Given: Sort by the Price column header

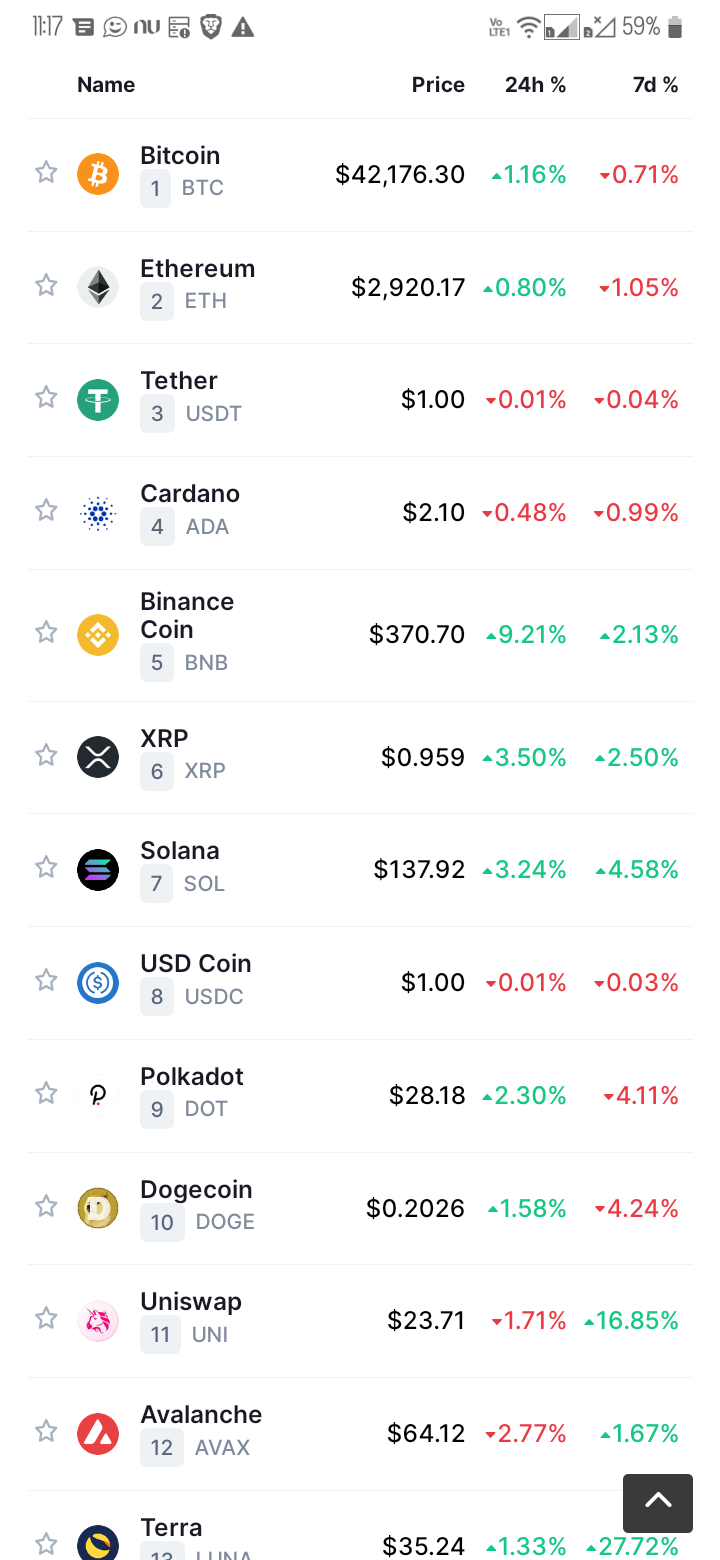Looking at the screenshot, I should (438, 85).
